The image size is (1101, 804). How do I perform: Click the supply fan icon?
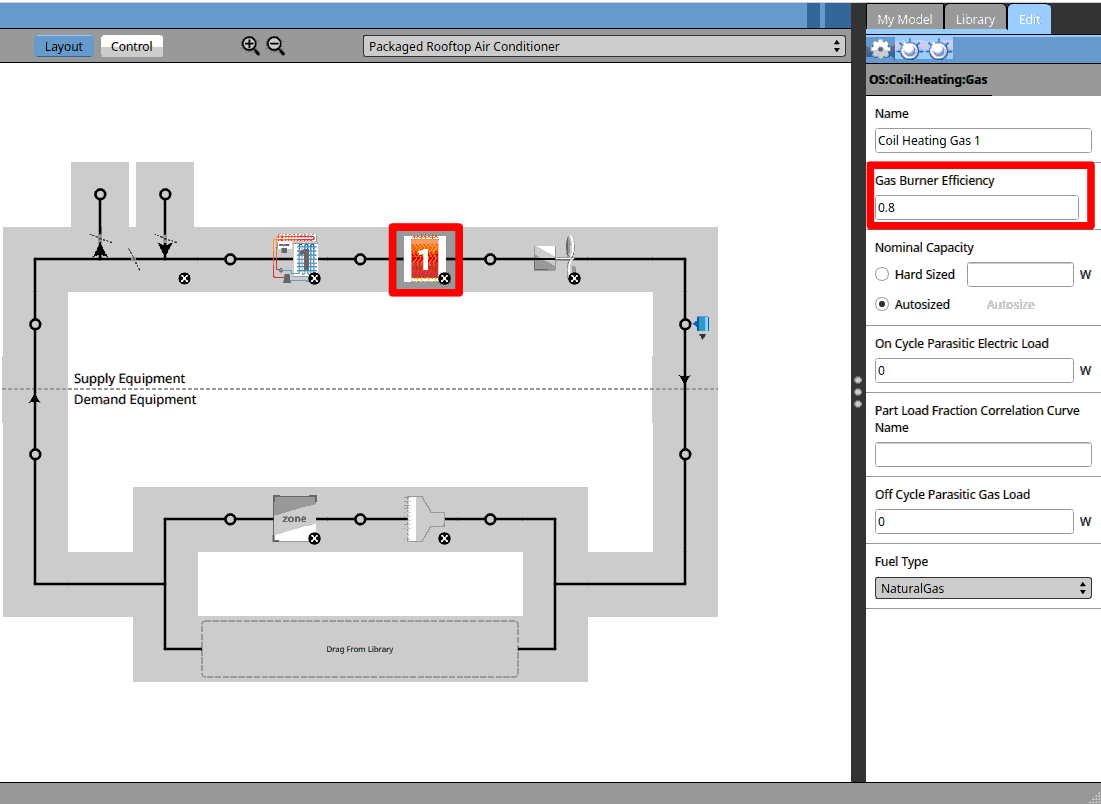click(555, 257)
